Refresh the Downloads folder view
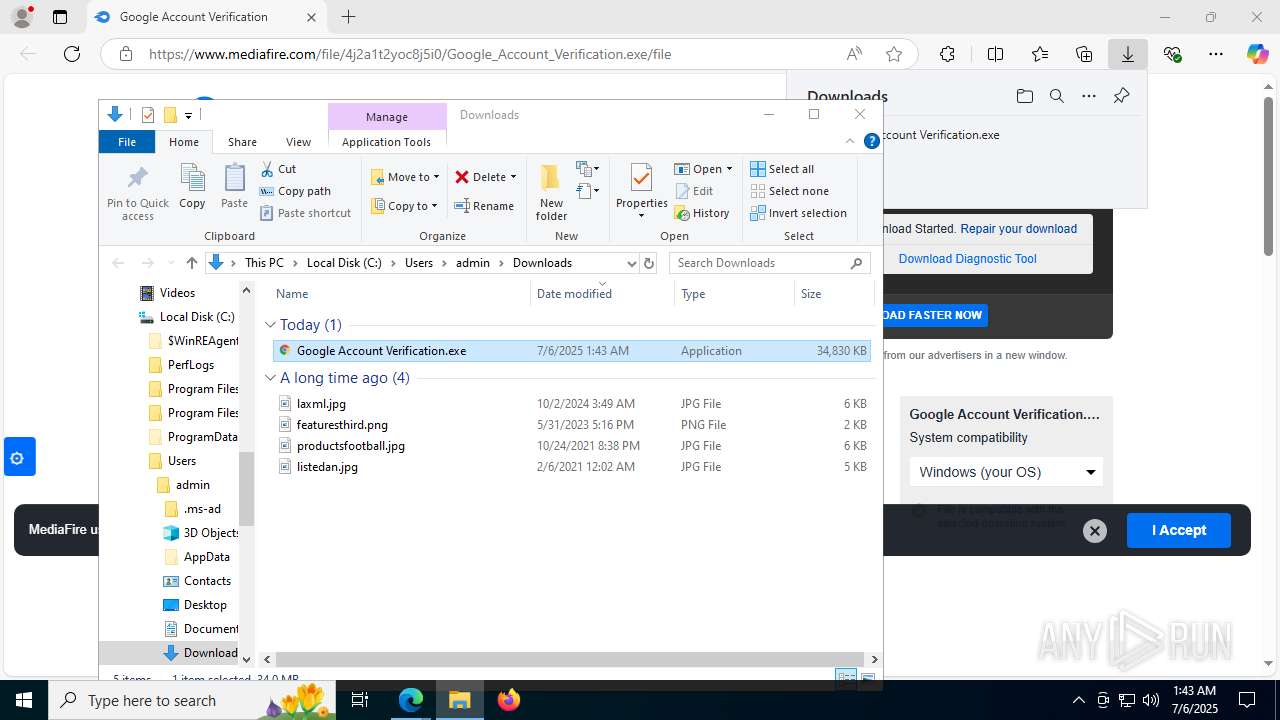This screenshot has width=1280, height=720. [649, 263]
